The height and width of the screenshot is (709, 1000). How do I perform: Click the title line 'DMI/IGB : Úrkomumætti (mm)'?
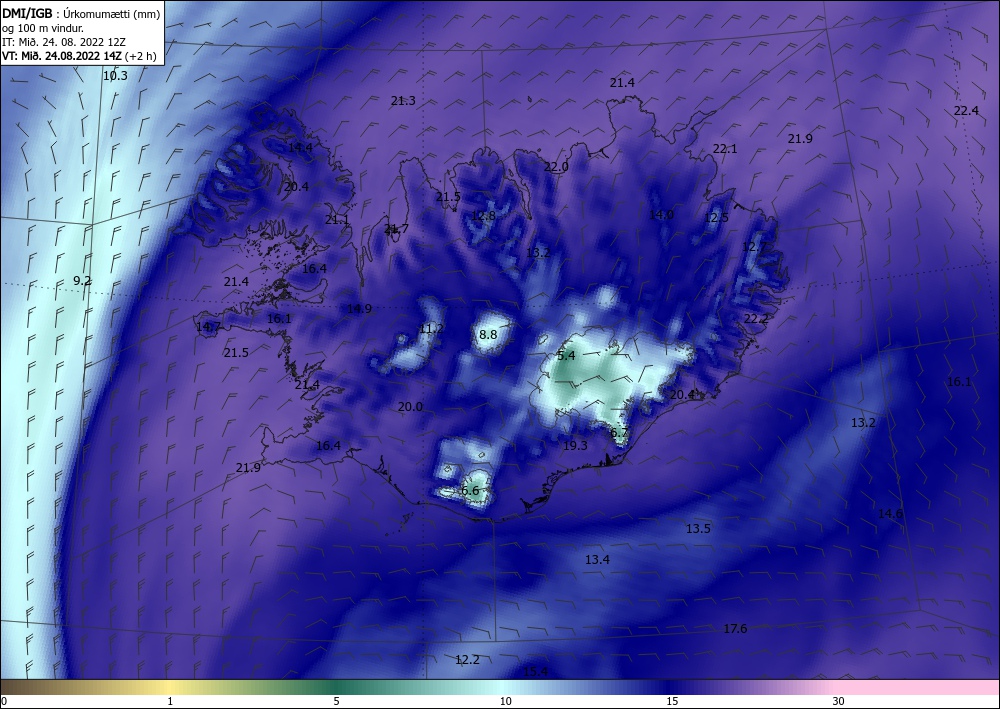tap(80, 14)
